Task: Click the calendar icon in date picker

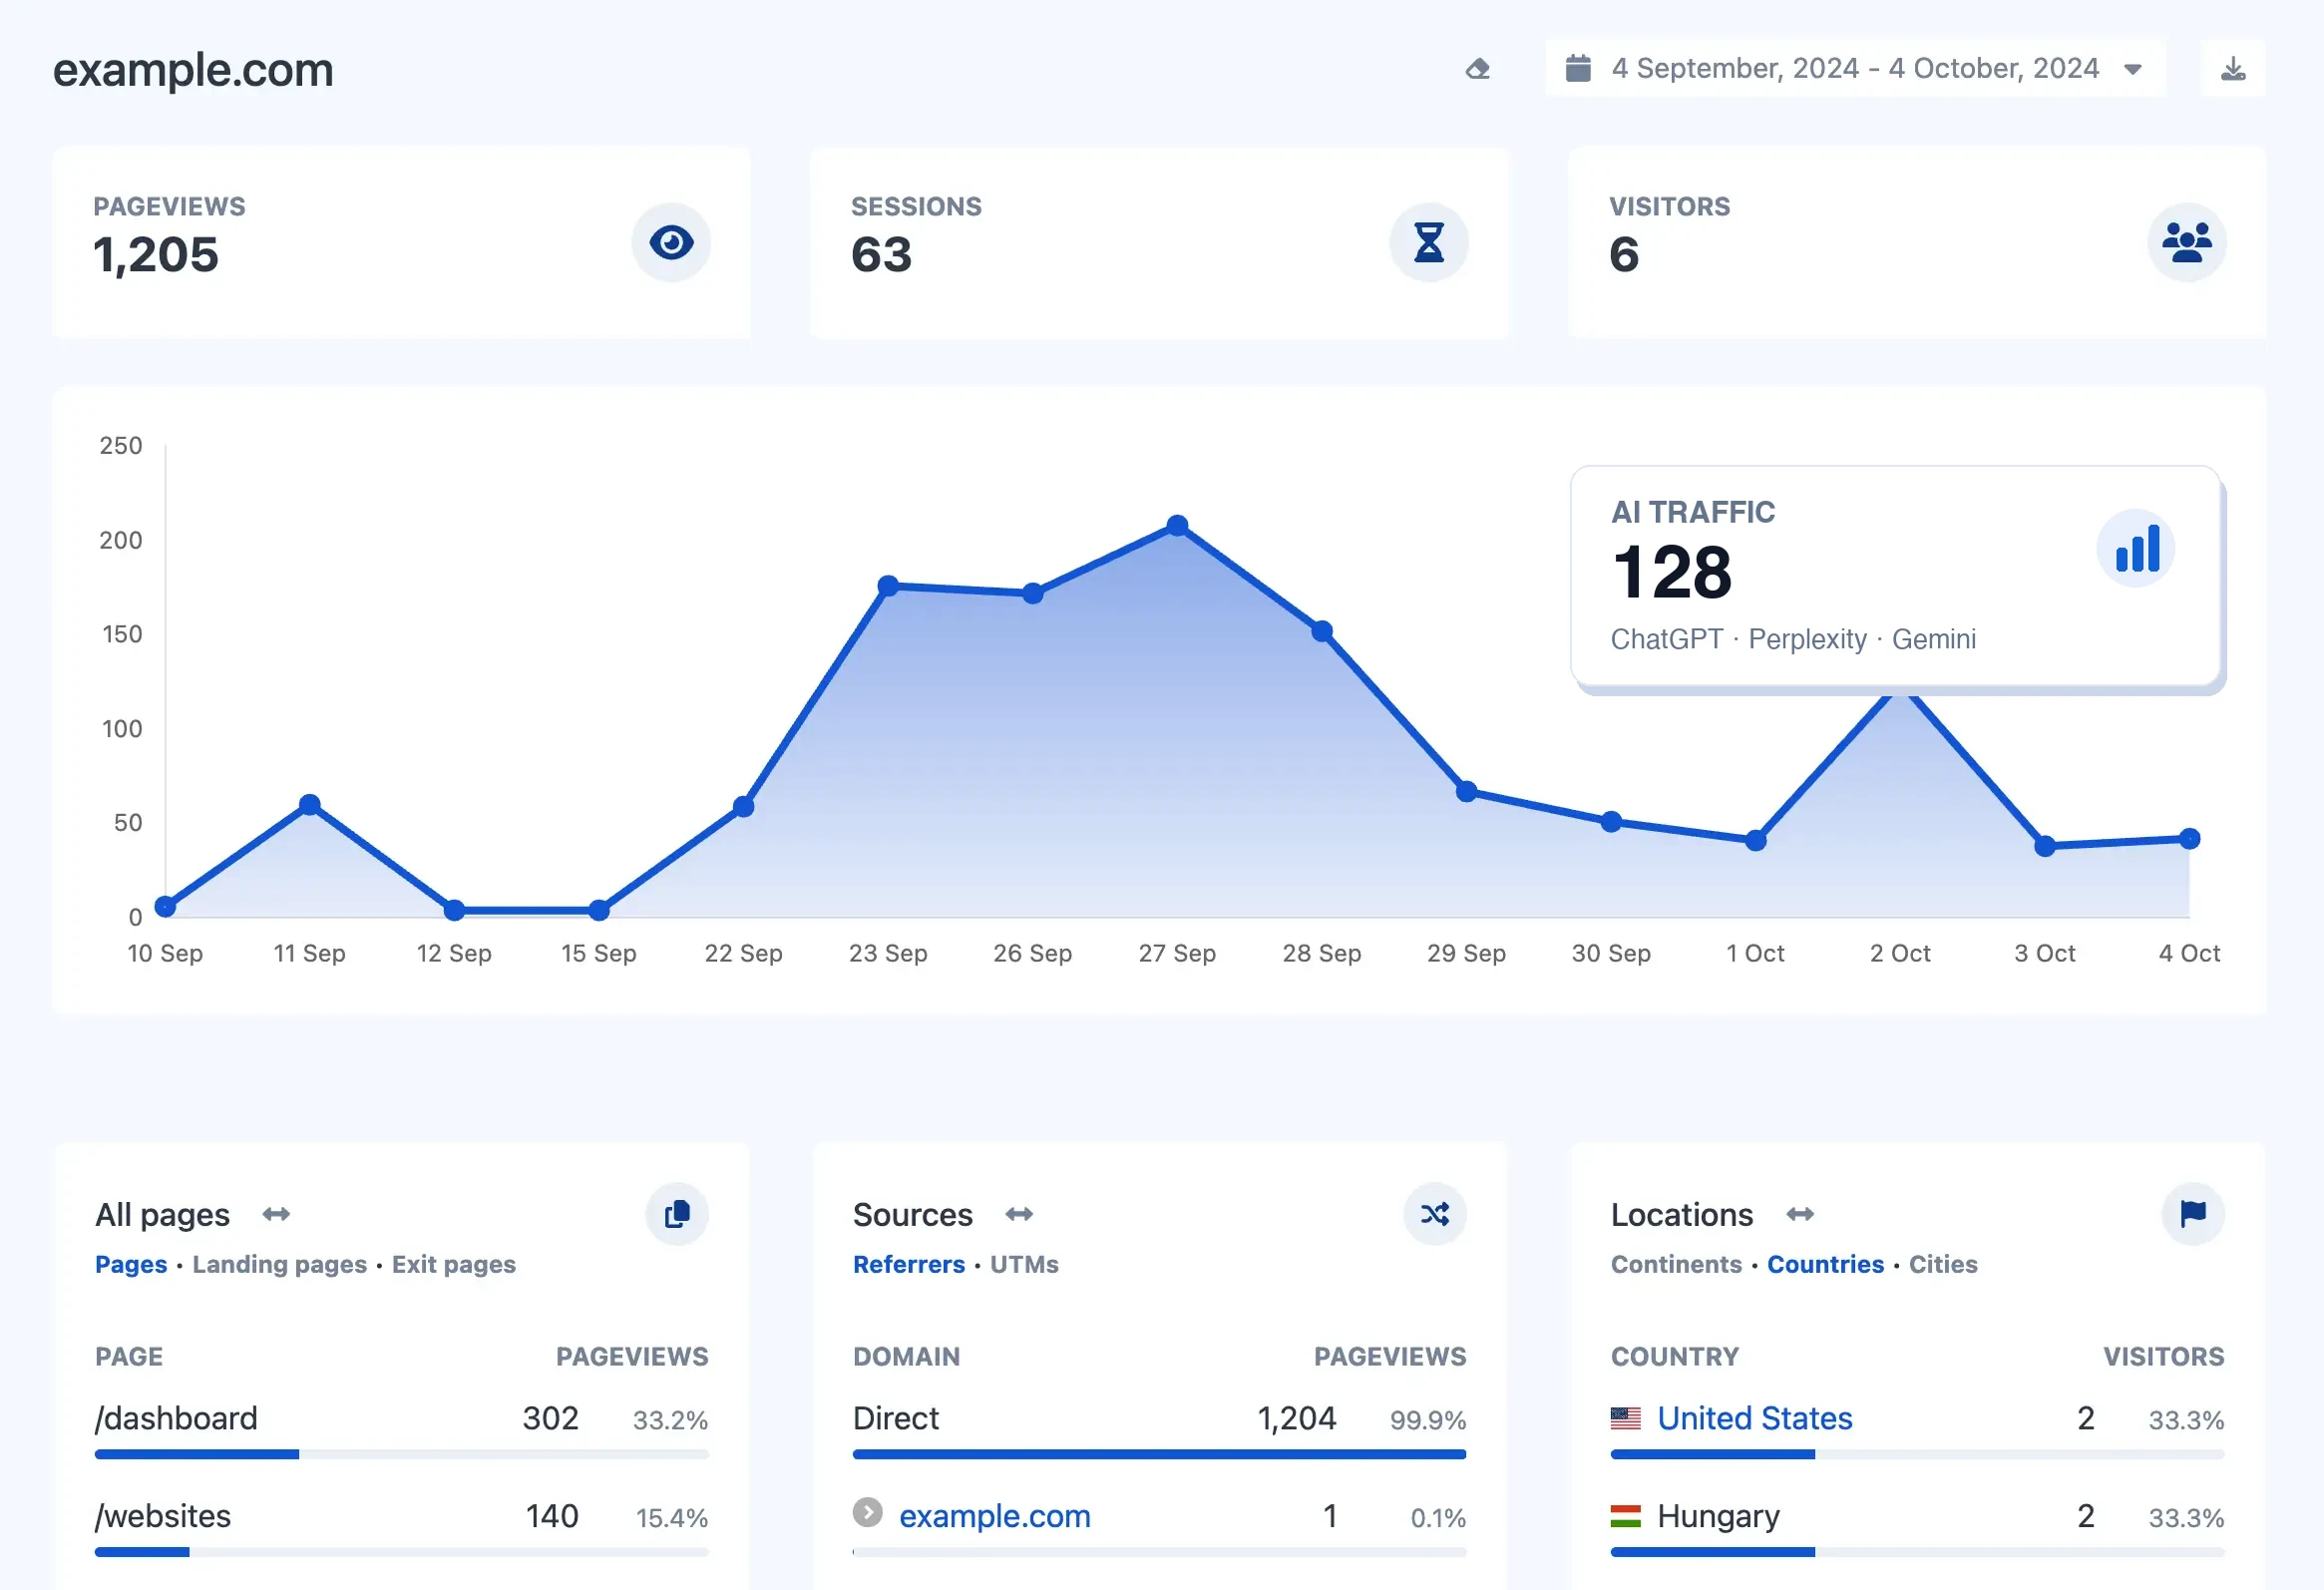Action: click(1578, 69)
